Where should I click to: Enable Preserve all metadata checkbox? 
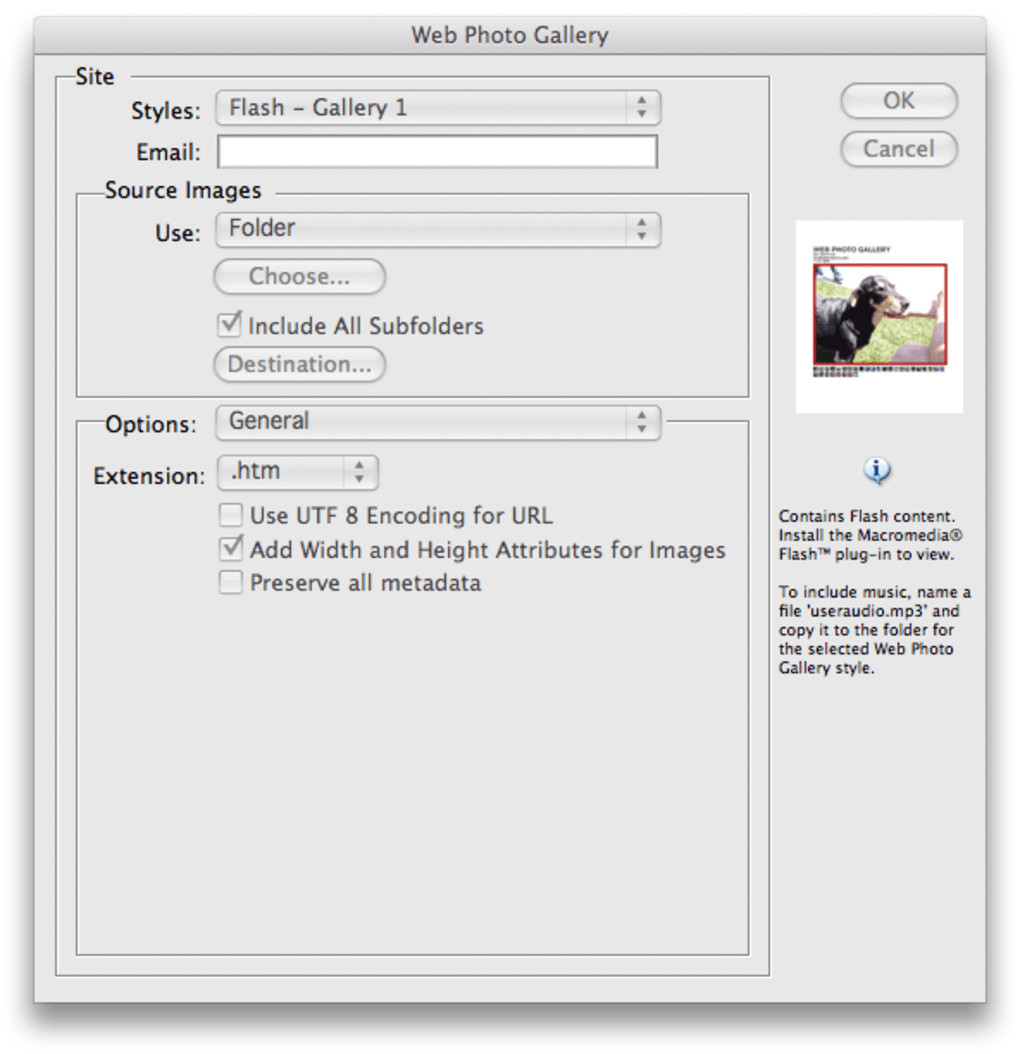pyautogui.click(x=231, y=582)
